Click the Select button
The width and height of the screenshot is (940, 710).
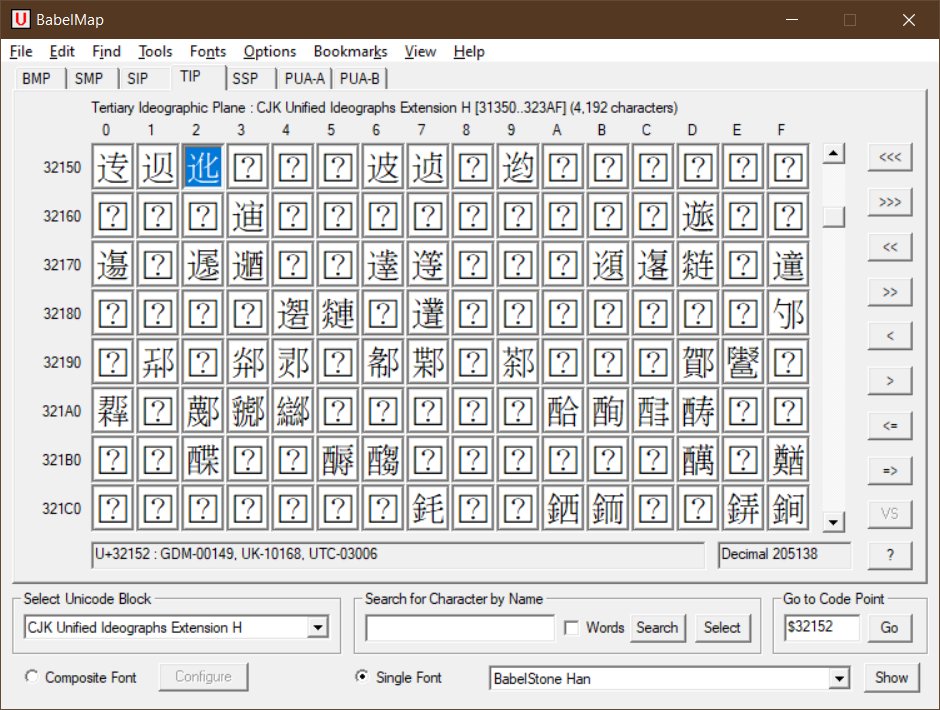[722, 628]
